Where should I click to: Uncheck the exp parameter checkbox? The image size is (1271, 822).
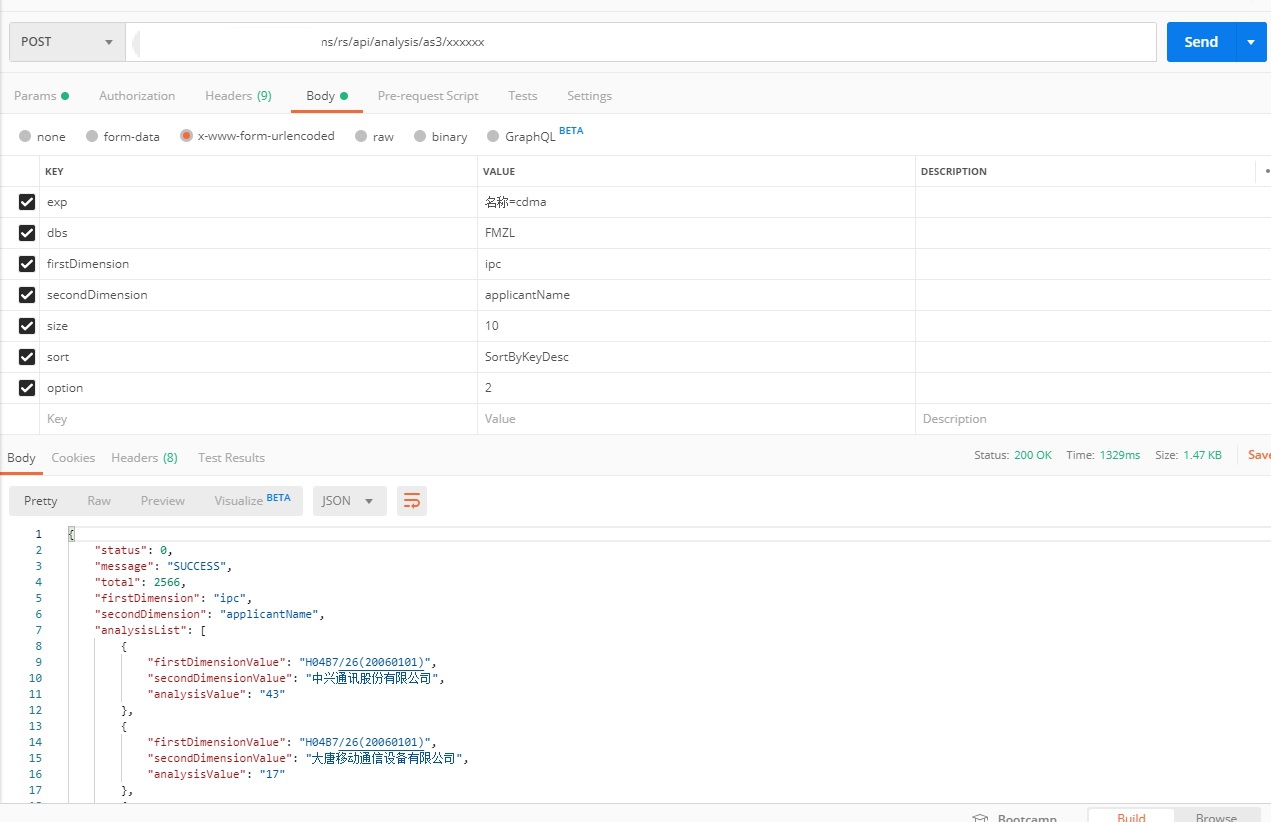point(27,202)
